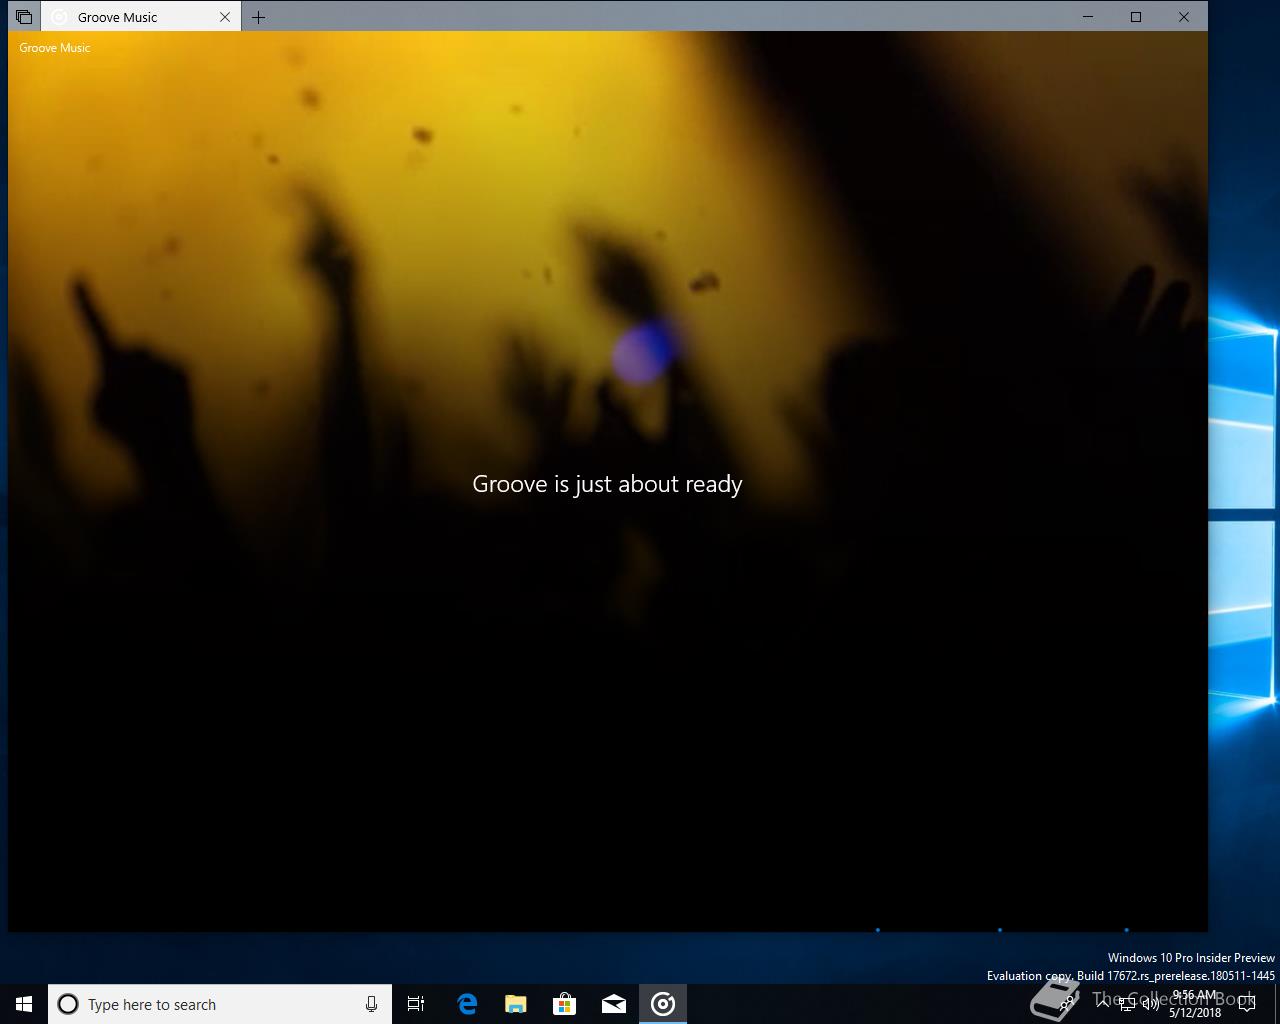Viewport: 1280px width, 1024px height.
Task: Launch Microsoft Edge from taskbar
Action: [x=467, y=1004]
